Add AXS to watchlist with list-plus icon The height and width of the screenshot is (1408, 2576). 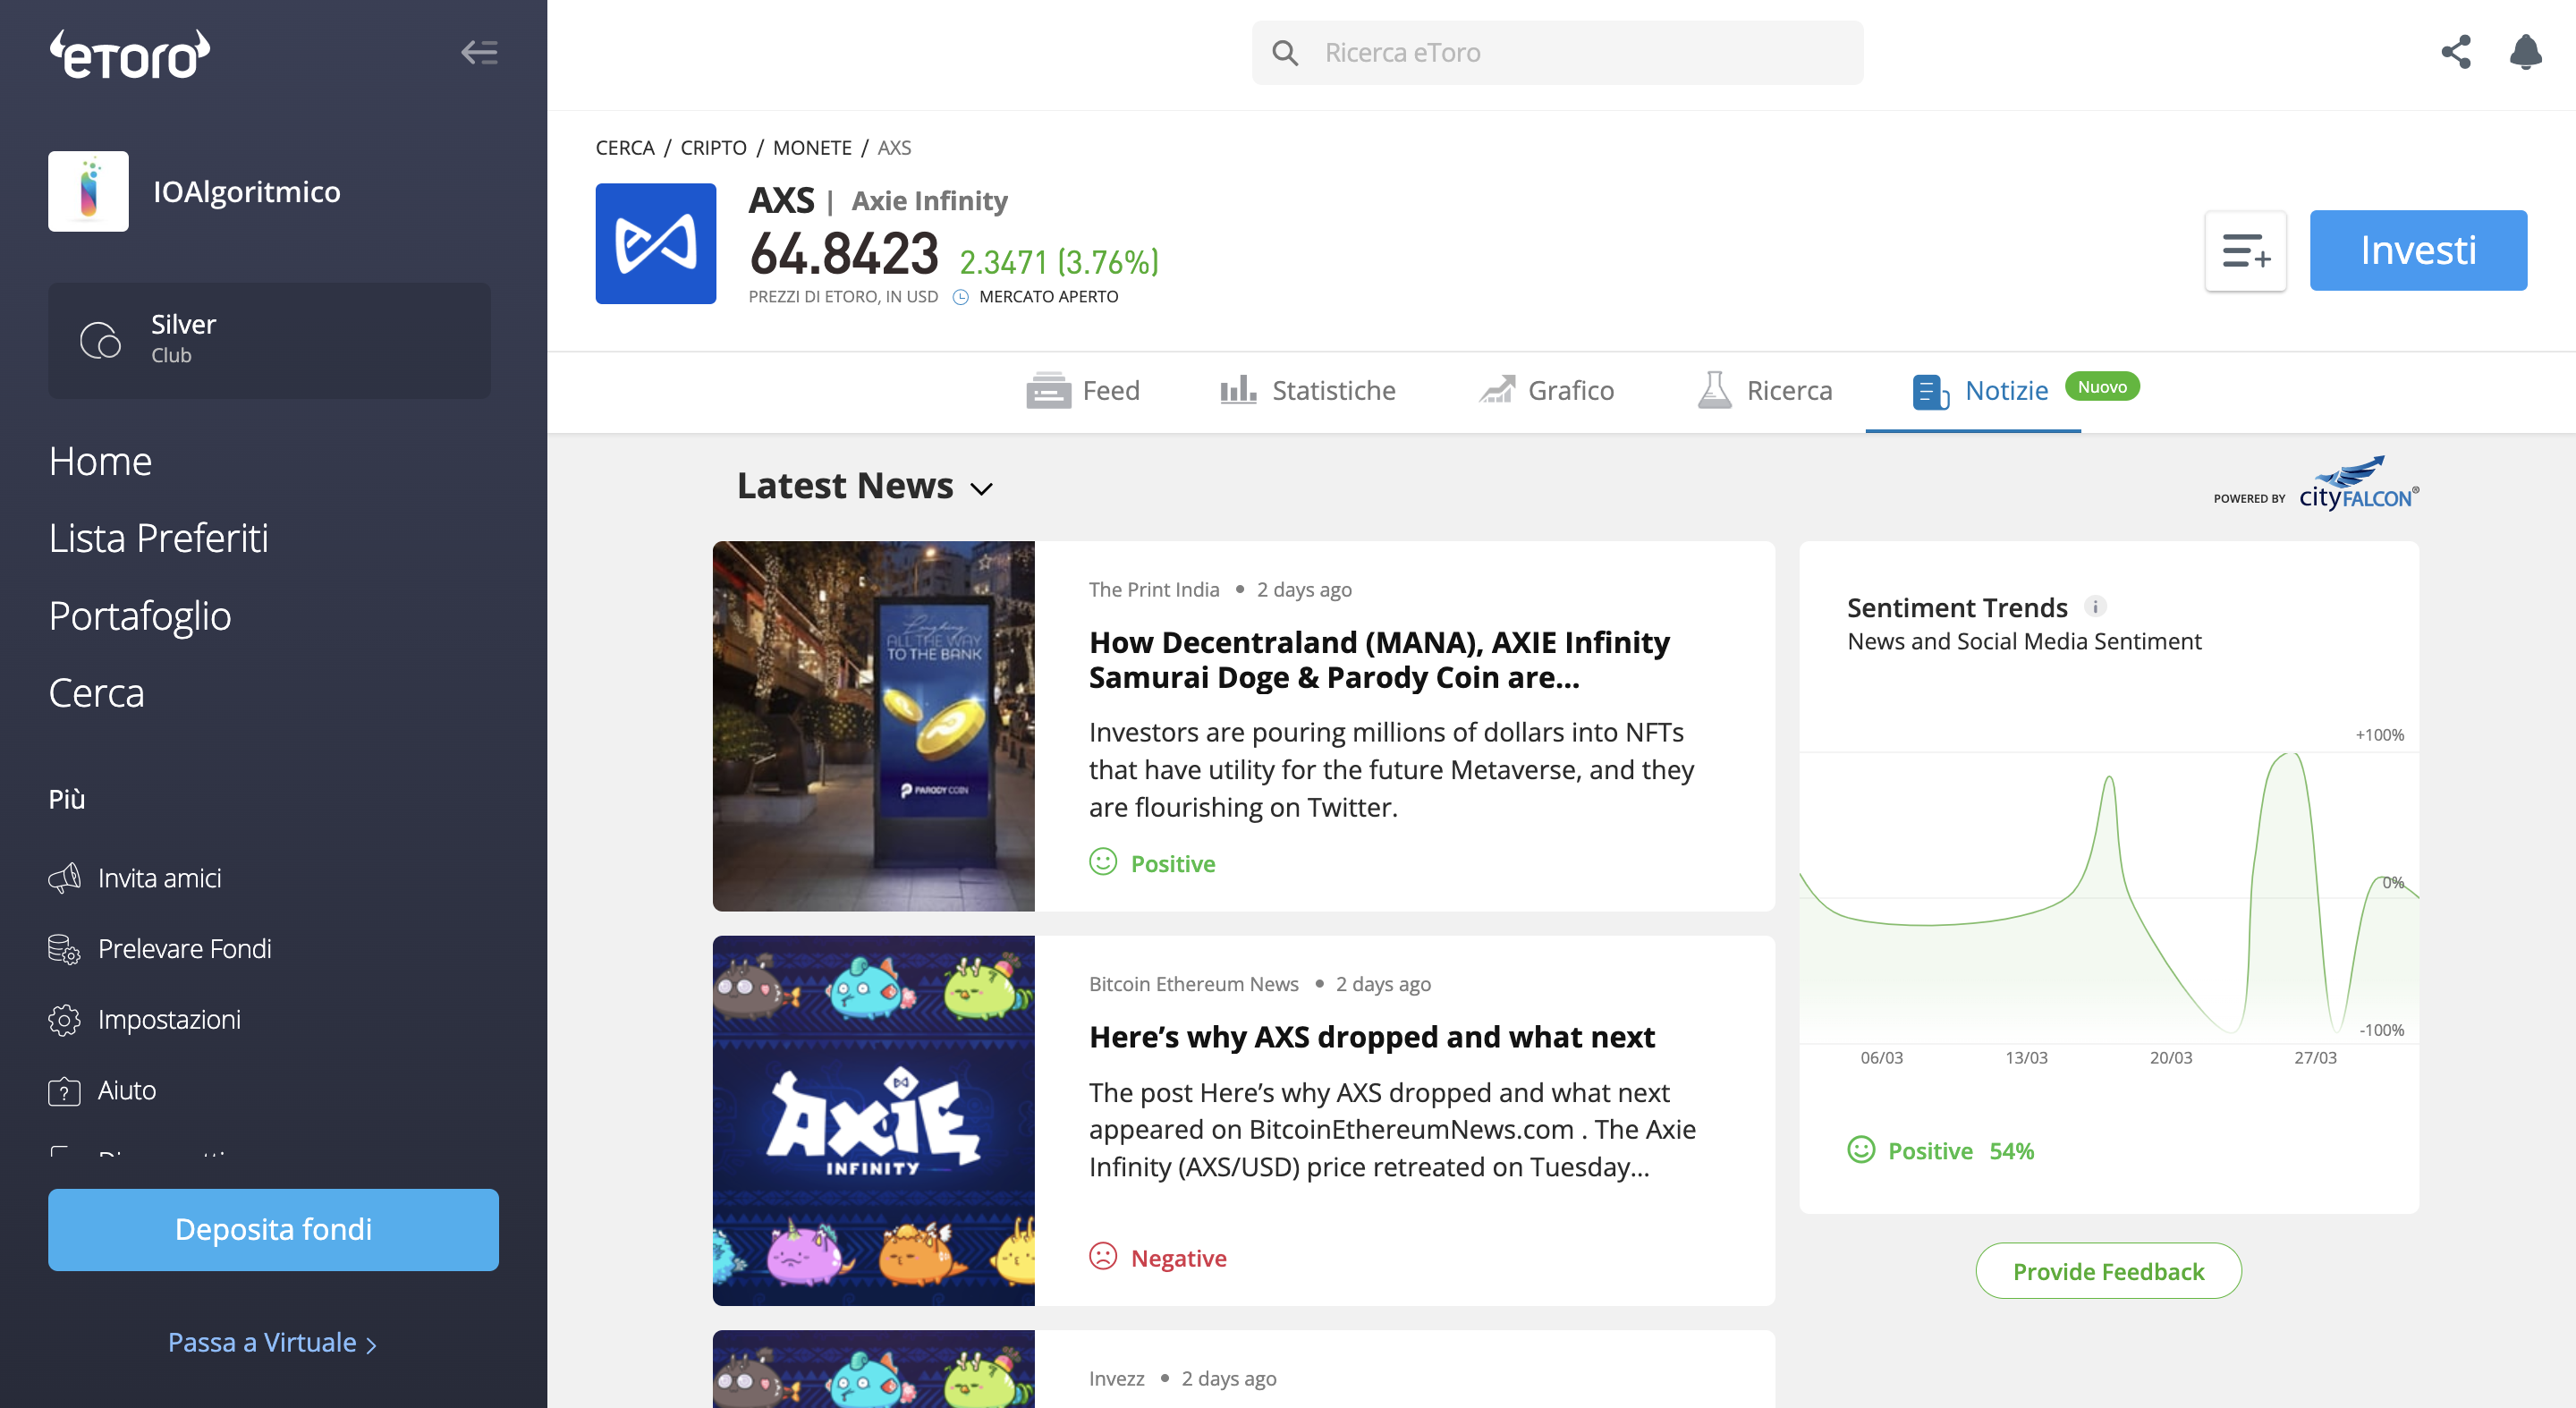2246,251
